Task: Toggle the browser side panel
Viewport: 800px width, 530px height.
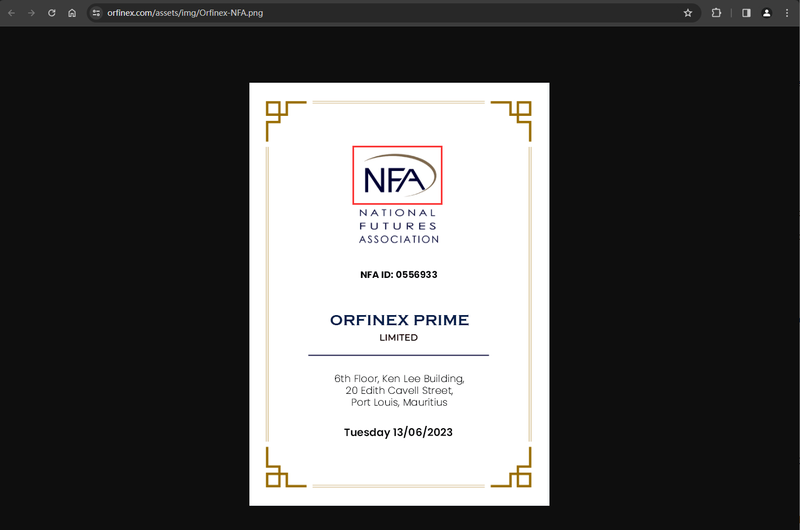Action: click(746, 13)
